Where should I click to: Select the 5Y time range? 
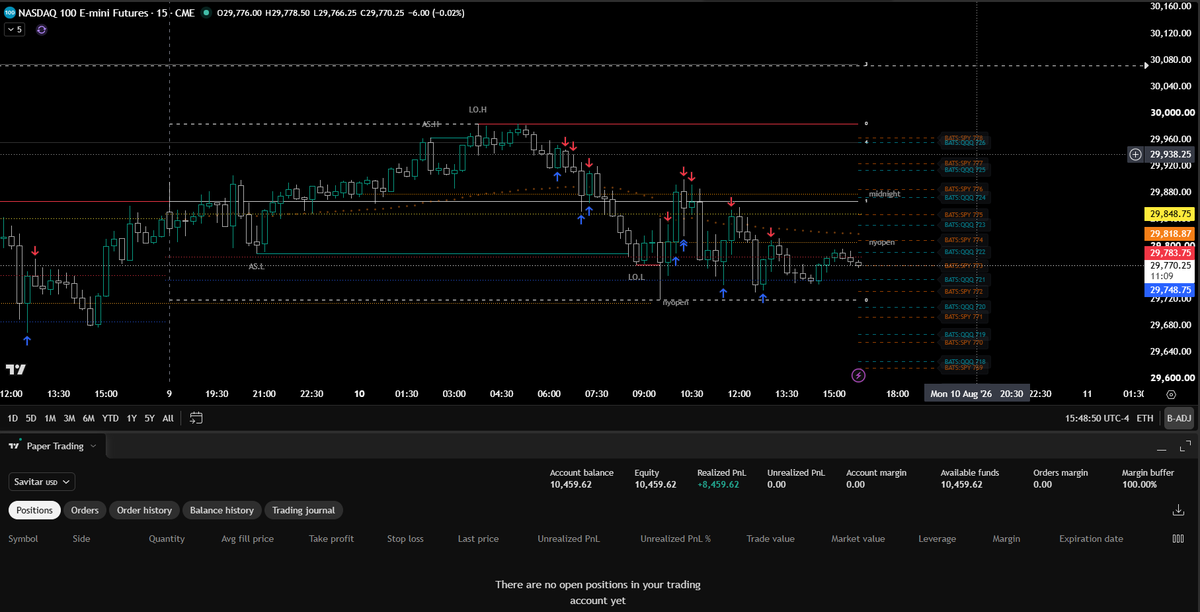(x=149, y=418)
